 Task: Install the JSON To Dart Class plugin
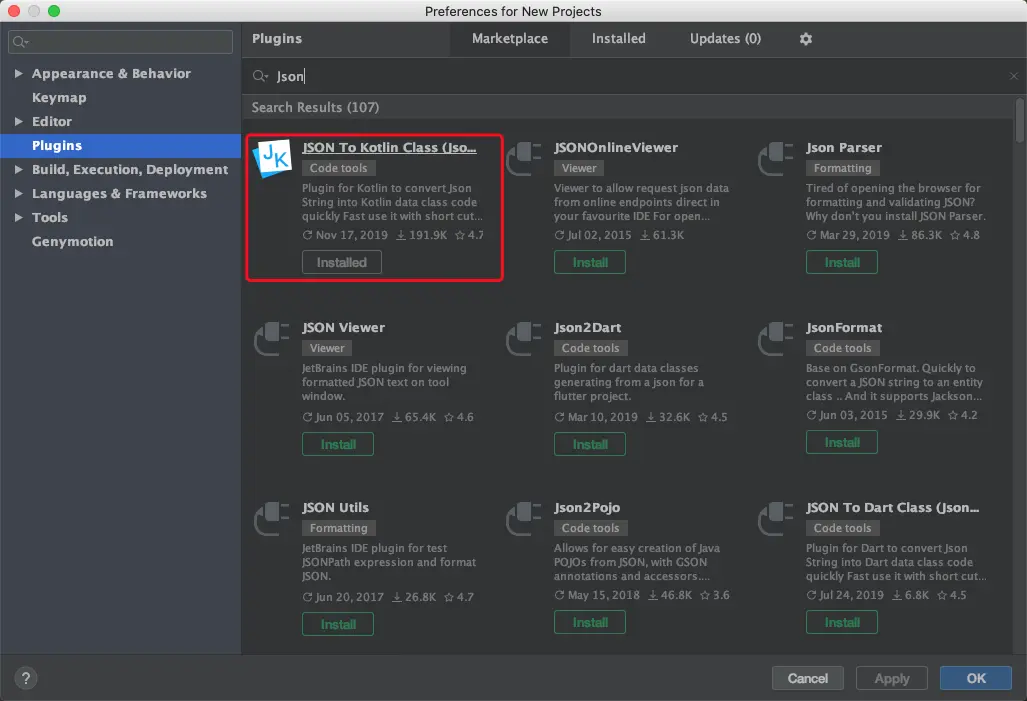tap(842, 622)
